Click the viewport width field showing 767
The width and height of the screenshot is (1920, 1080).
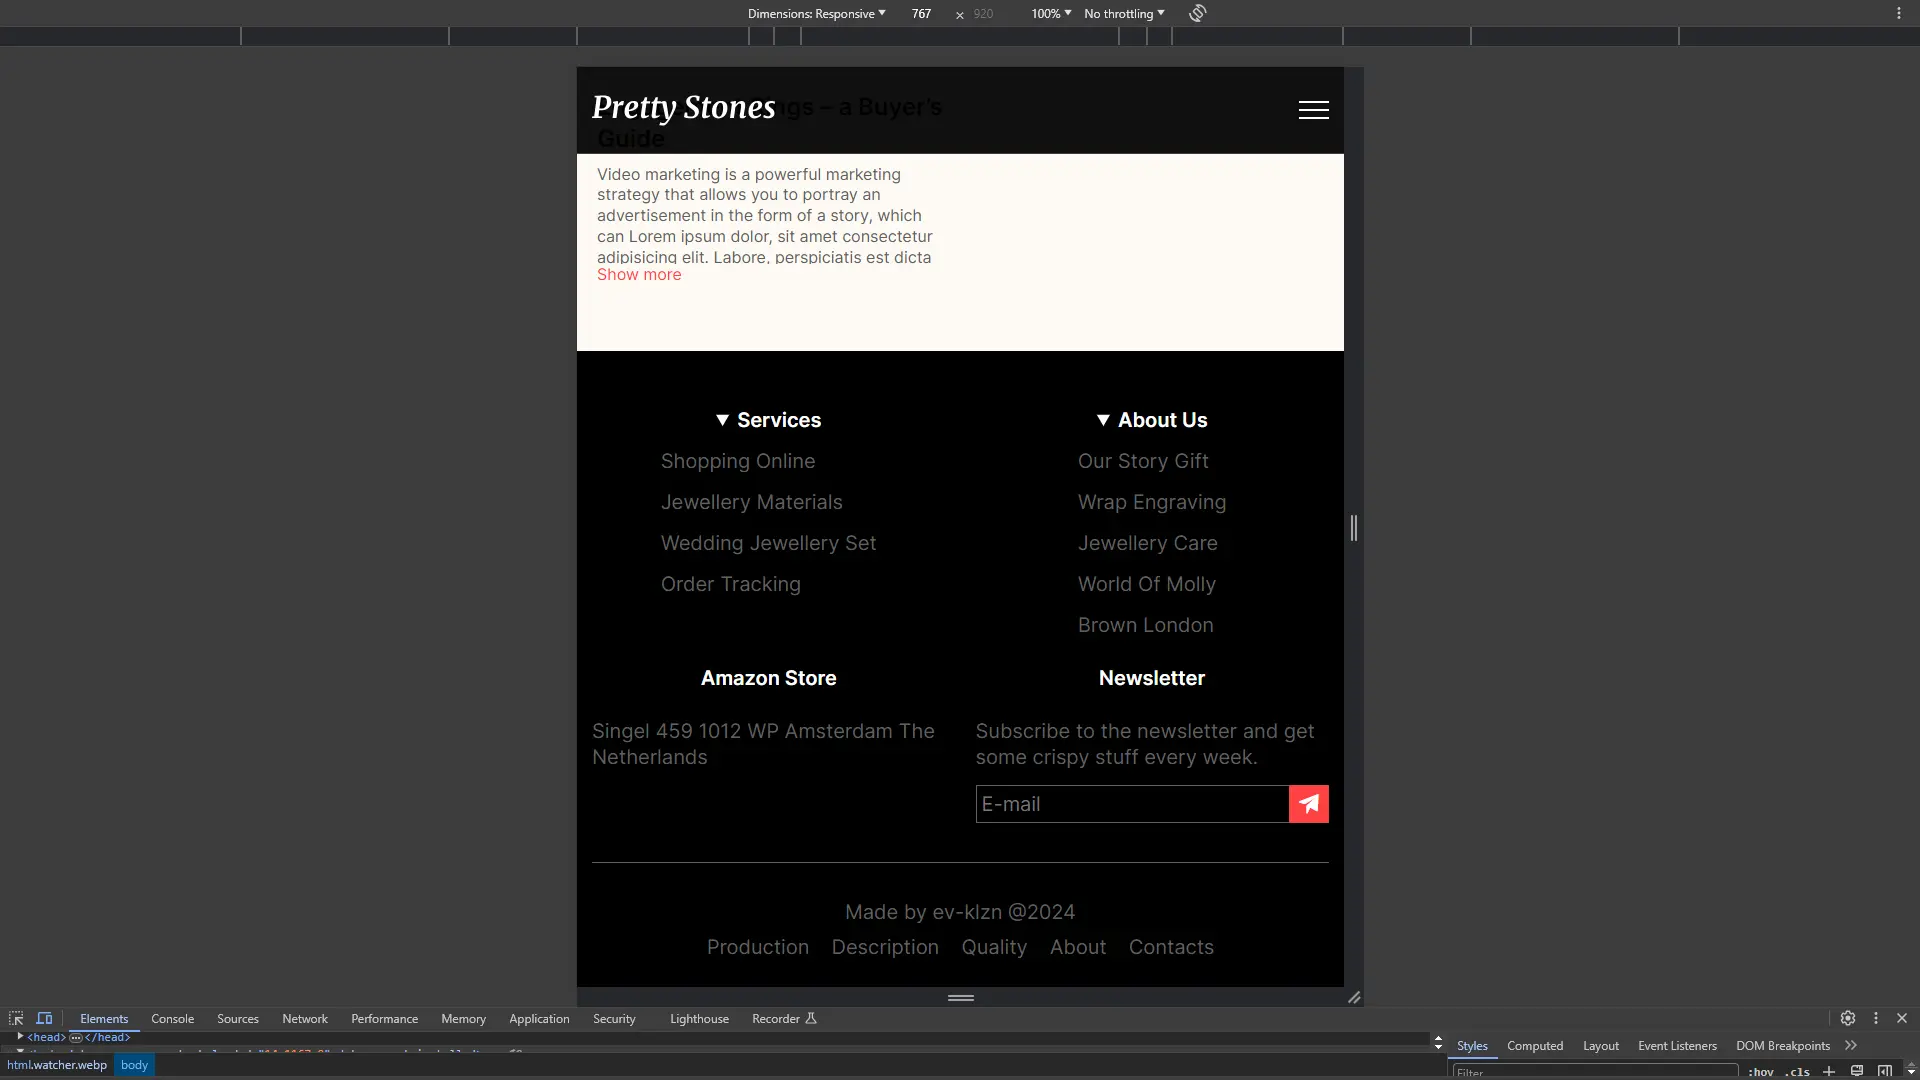(x=921, y=13)
